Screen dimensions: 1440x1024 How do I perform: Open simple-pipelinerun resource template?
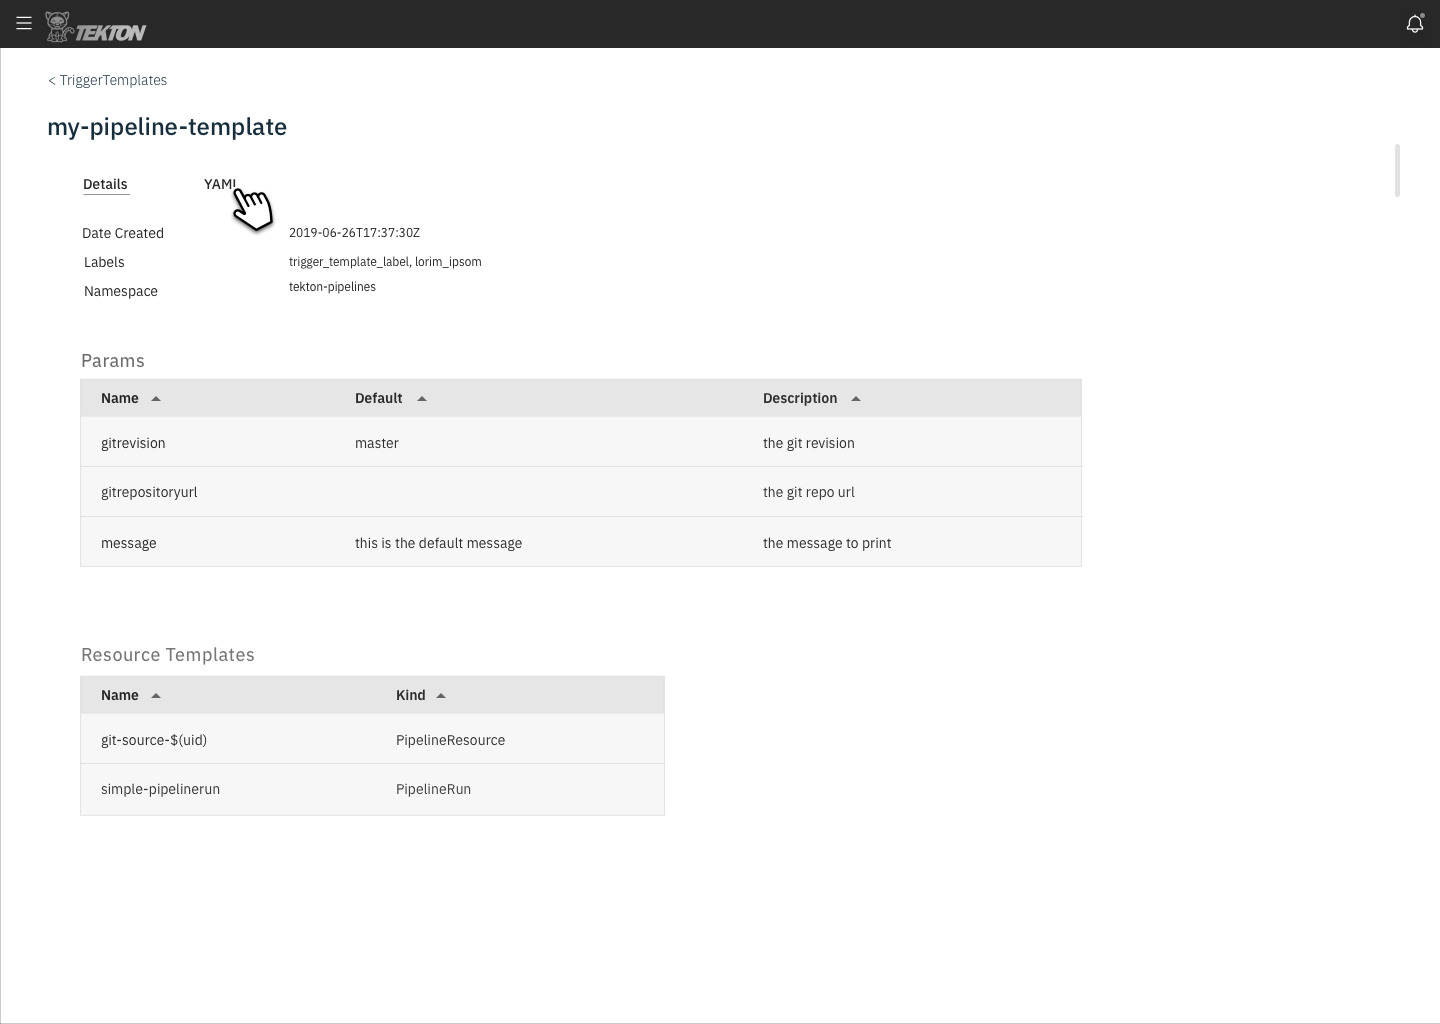click(x=372, y=789)
